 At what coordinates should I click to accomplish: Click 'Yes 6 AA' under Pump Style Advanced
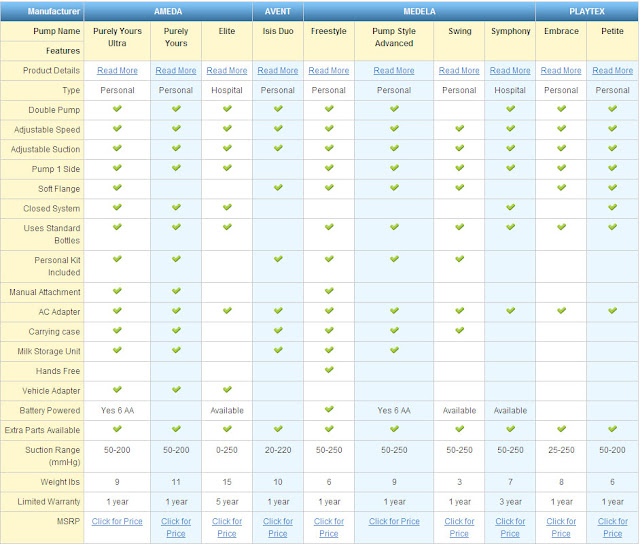pyautogui.click(x=394, y=411)
